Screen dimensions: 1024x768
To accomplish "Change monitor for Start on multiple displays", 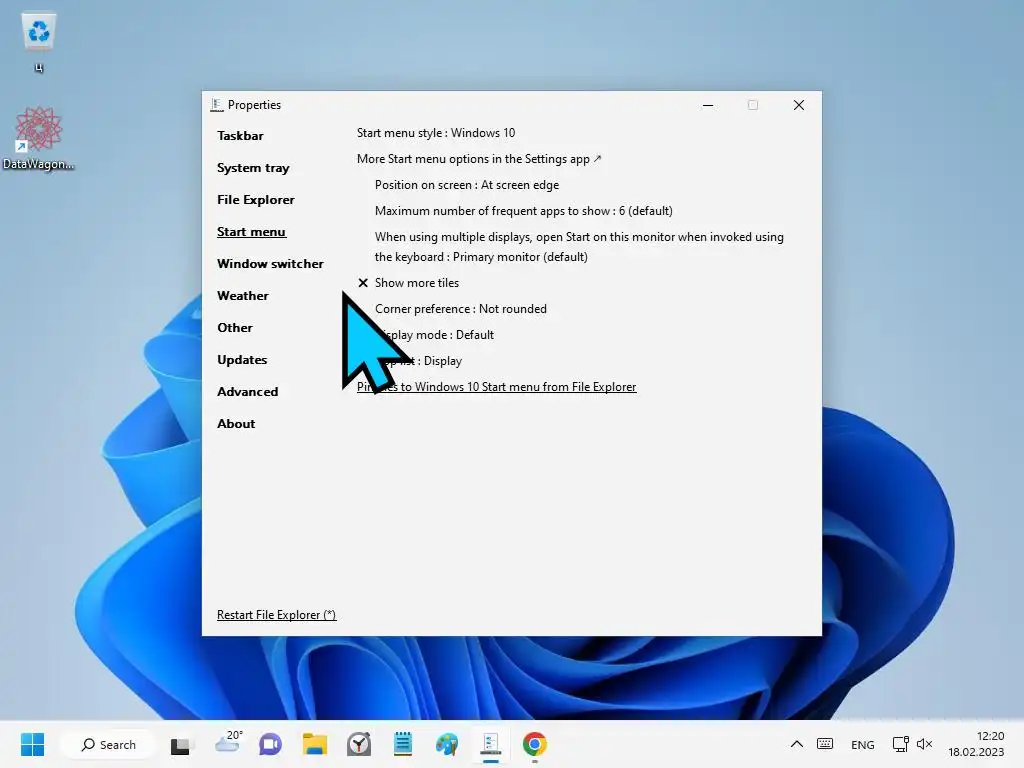I will click(579, 247).
